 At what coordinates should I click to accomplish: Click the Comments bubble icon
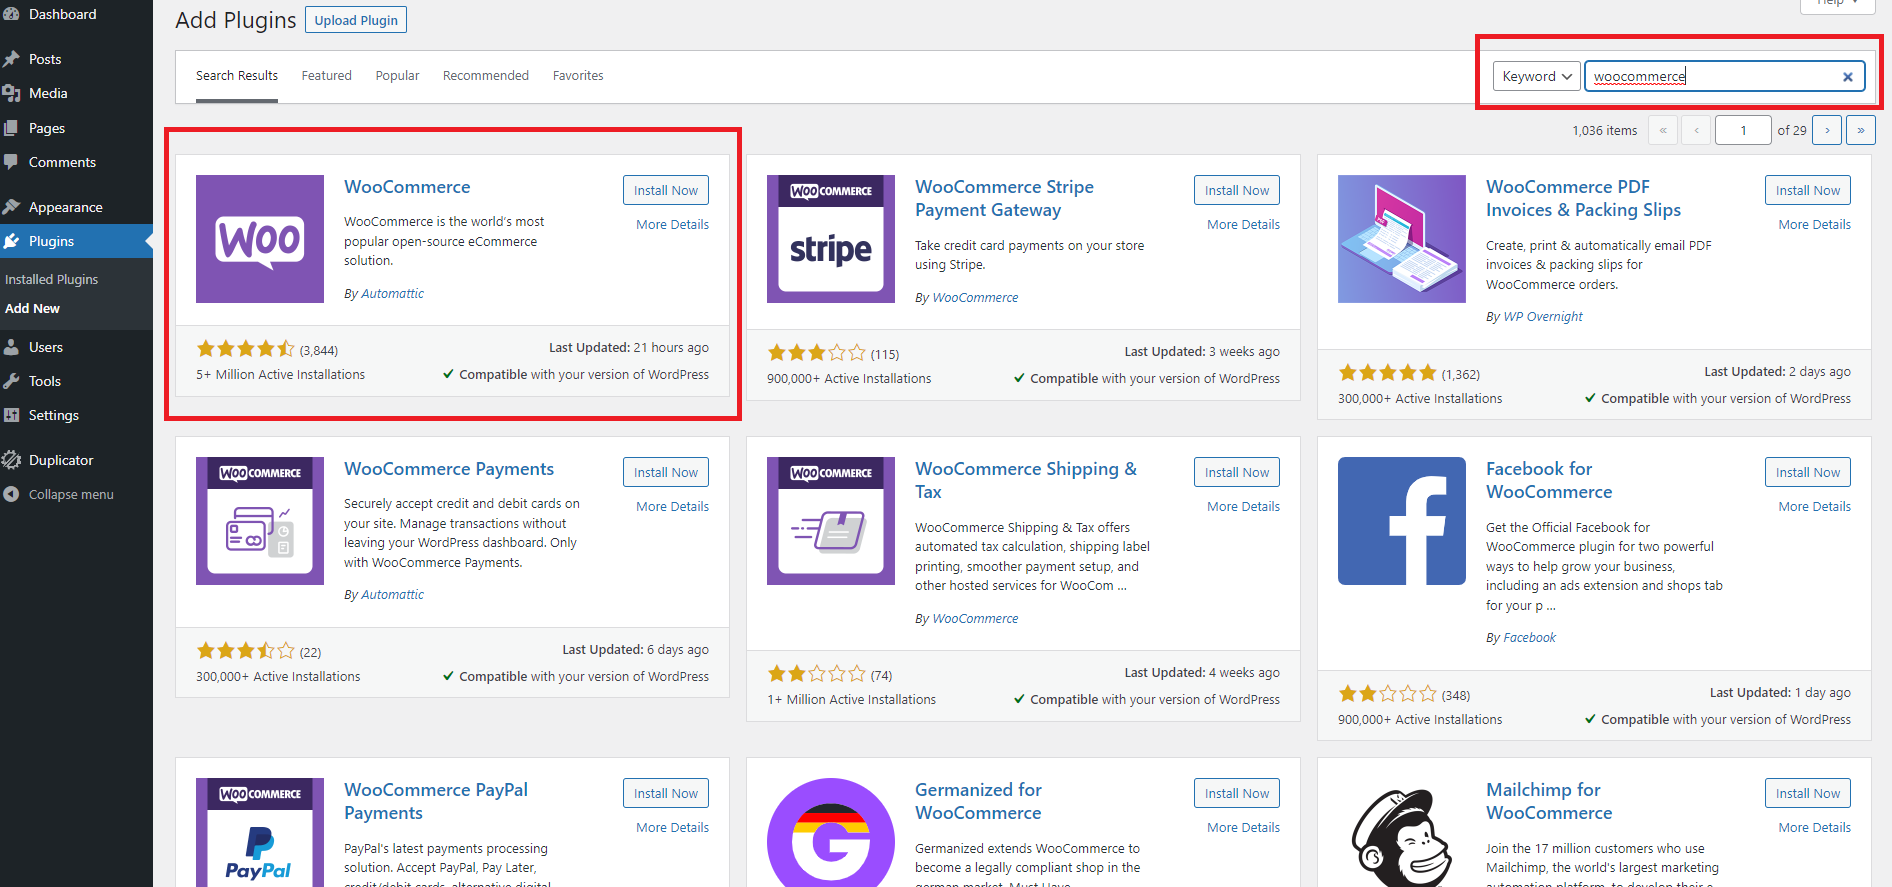point(11,162)
